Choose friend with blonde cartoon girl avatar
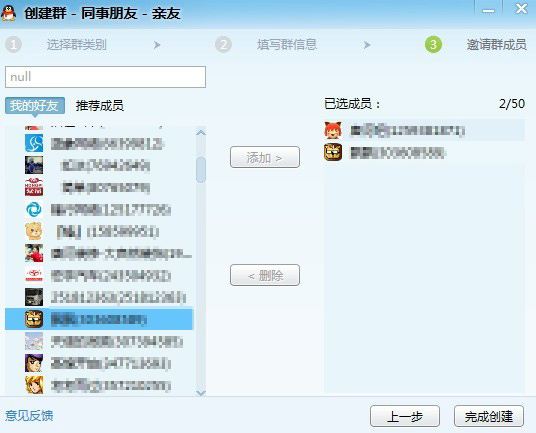 coord(100,385)
